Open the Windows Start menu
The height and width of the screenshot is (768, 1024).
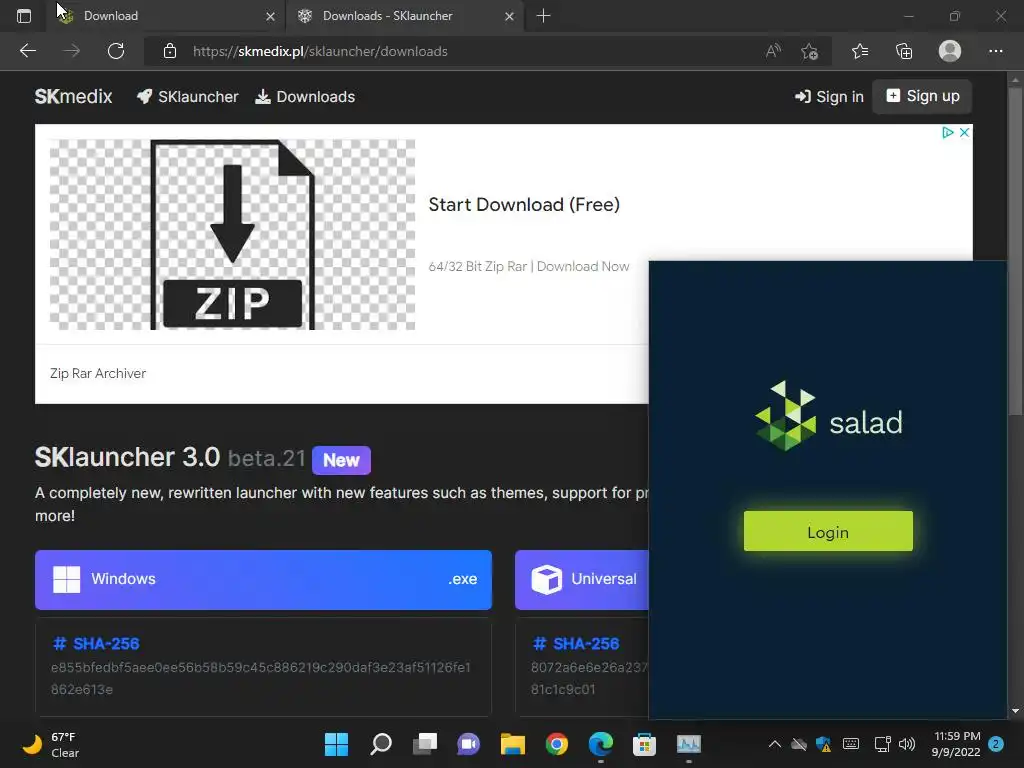coord(336,744)
